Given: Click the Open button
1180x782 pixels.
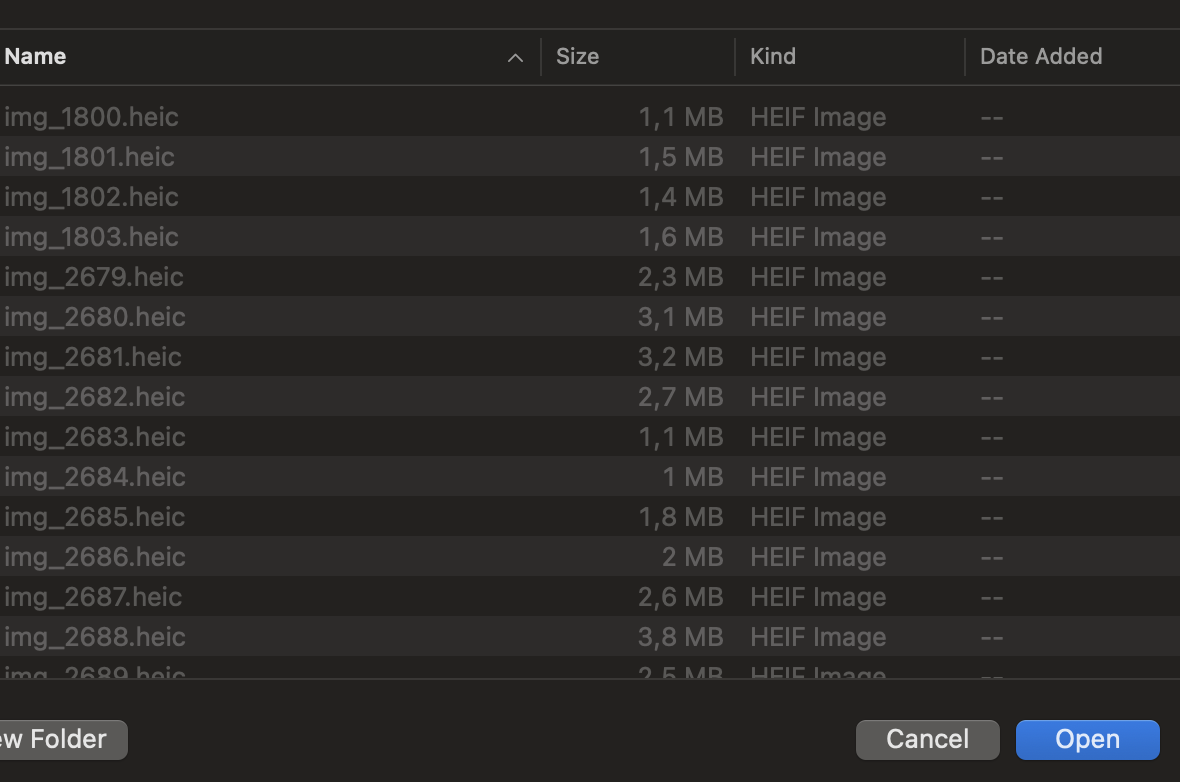Looking at the screenshot, I should click(x=1087, y=740).
